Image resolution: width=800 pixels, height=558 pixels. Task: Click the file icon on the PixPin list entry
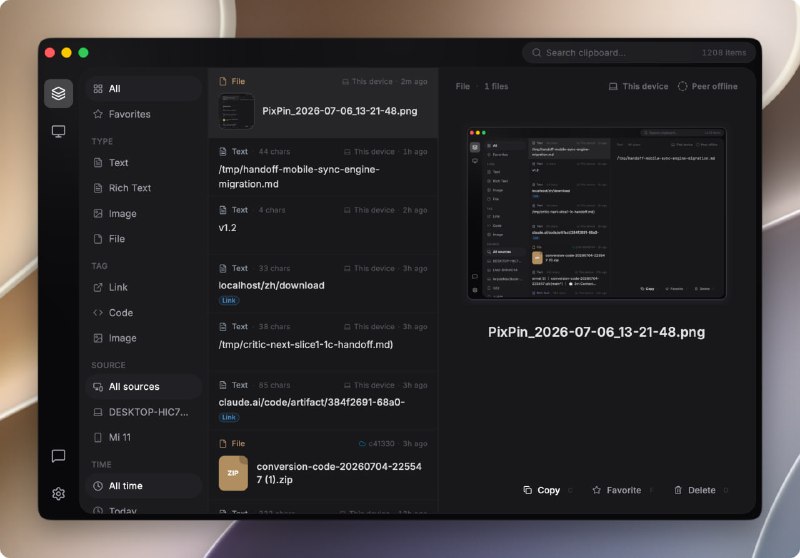(x=222, y=82)
